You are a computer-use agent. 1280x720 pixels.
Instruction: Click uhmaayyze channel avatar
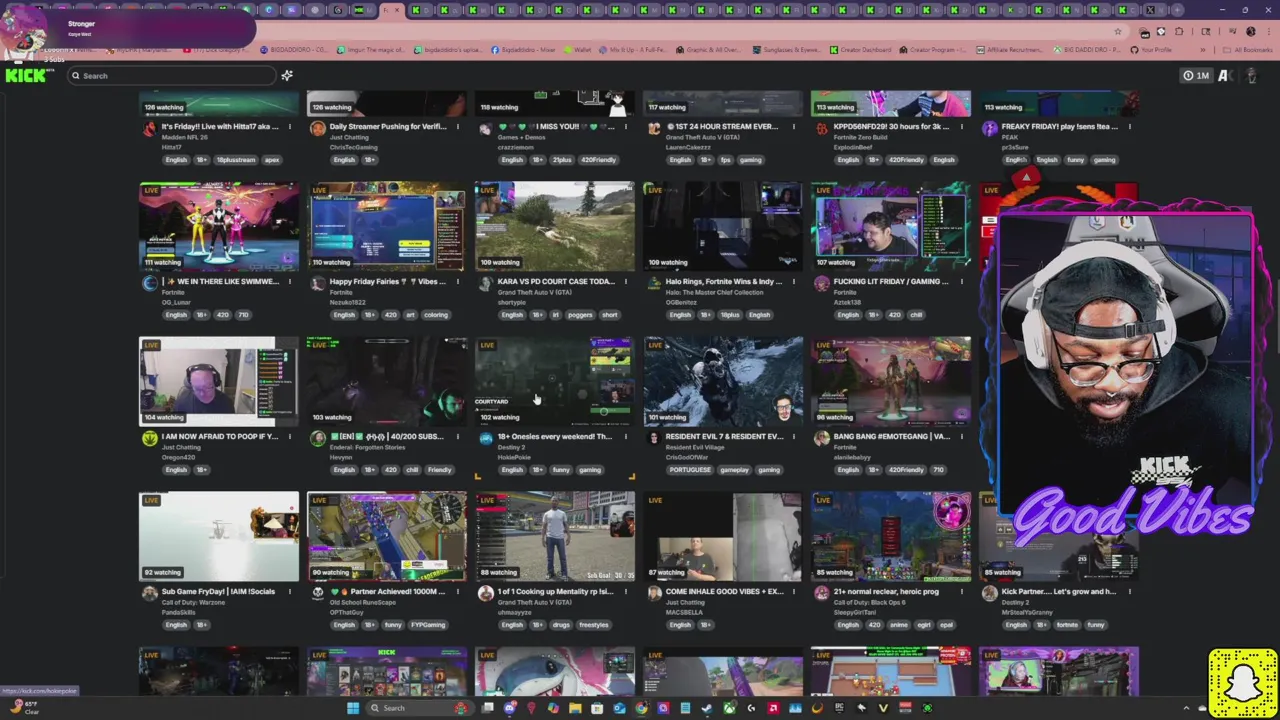pos(485,593)
